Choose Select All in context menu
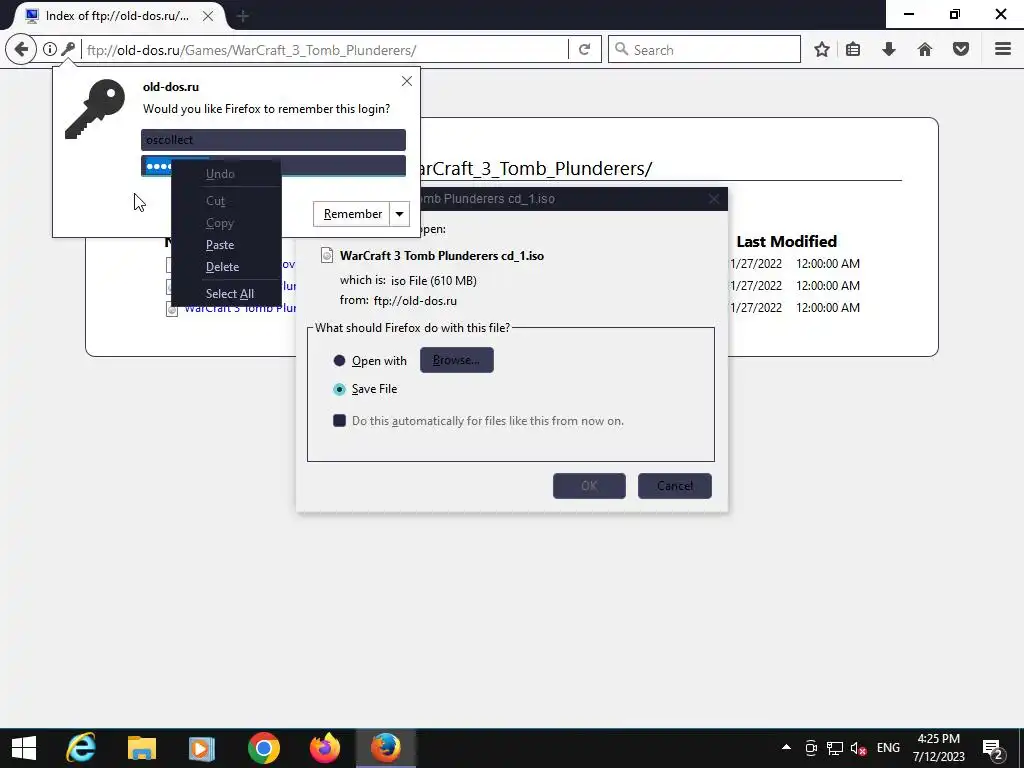 click(226, 294)
